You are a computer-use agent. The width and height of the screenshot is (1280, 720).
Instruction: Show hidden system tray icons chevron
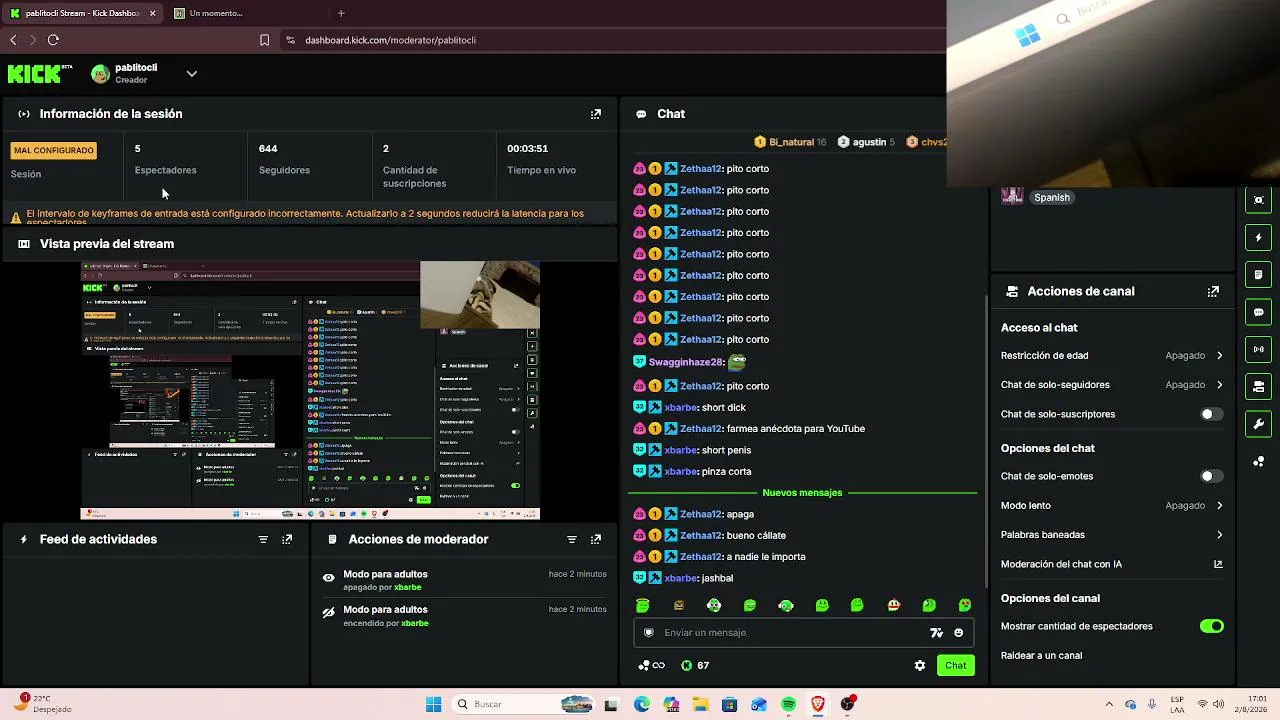click(x=1109, y=704)
